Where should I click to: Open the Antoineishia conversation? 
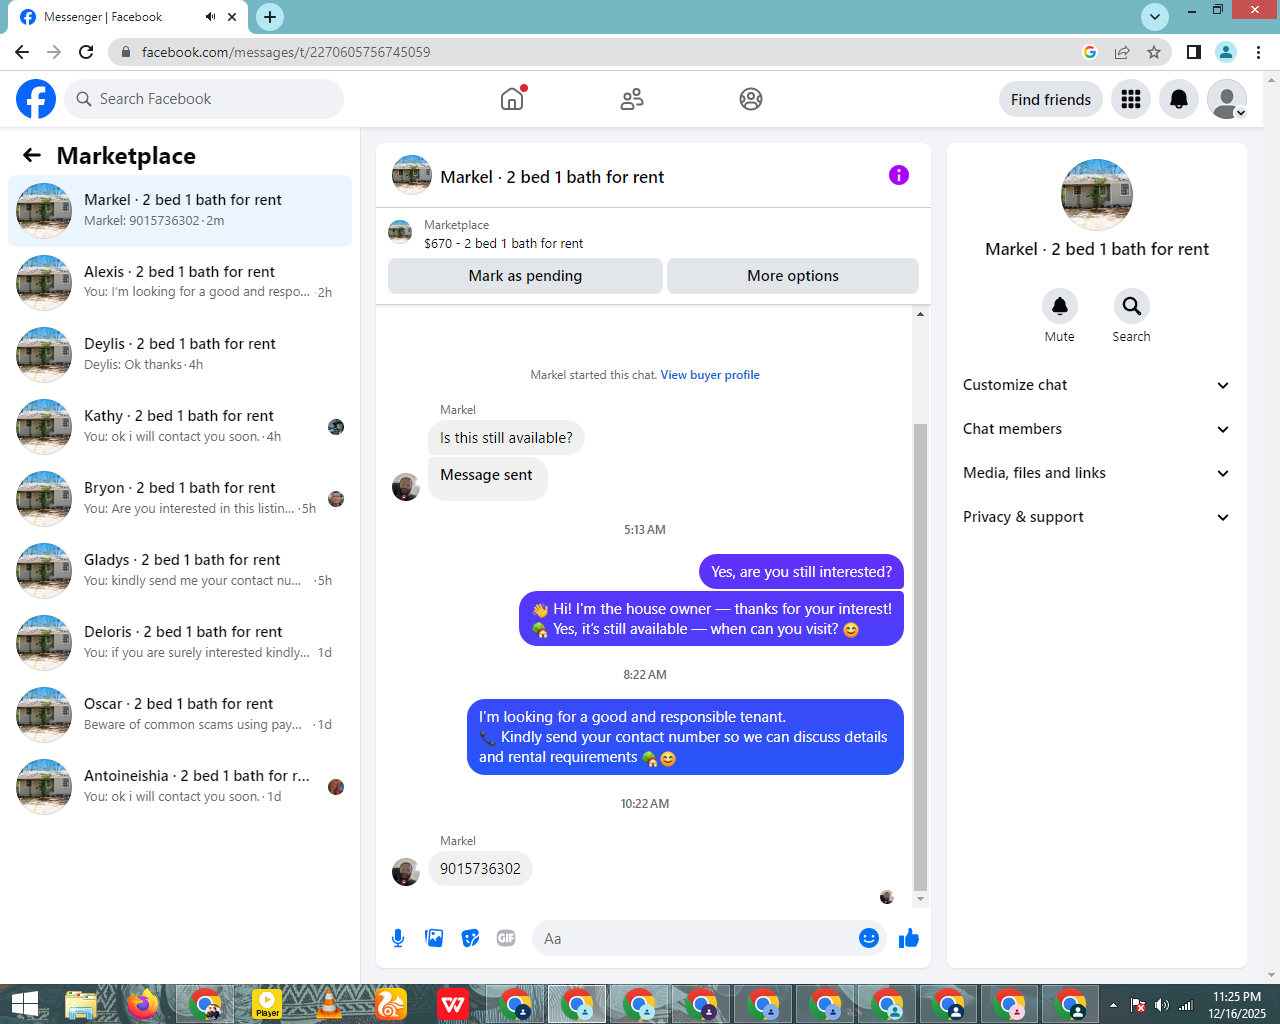click(x=180, y=787)
